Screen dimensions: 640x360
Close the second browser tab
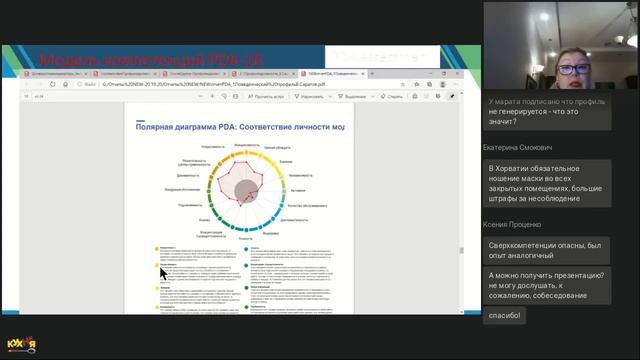(155, 74)
